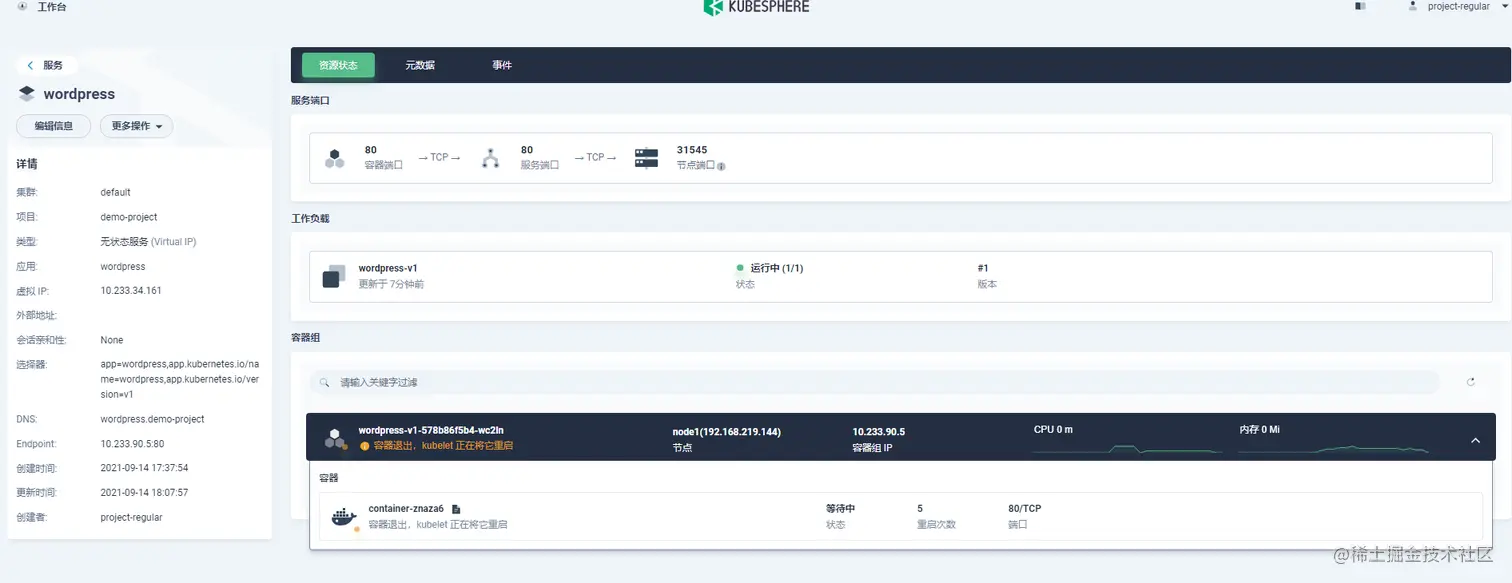Screen dimensions: 1512x583
Task: Select session affinity value None
Action: click(112, 340)
